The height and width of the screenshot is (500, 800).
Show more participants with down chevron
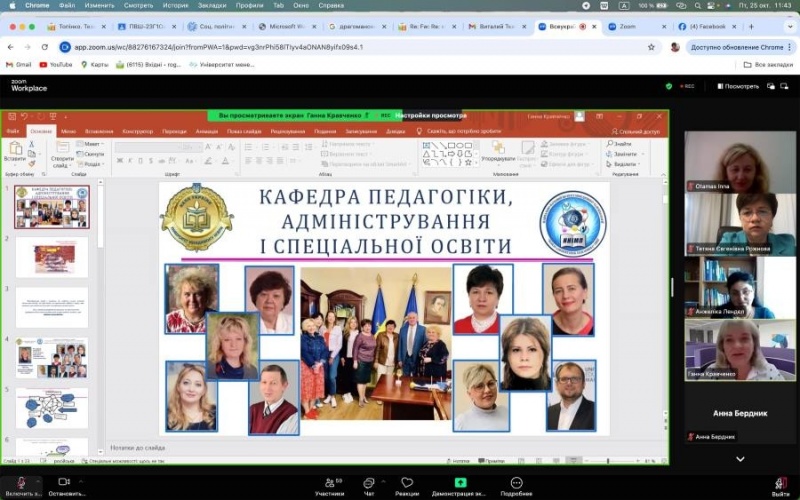point(740,459)
